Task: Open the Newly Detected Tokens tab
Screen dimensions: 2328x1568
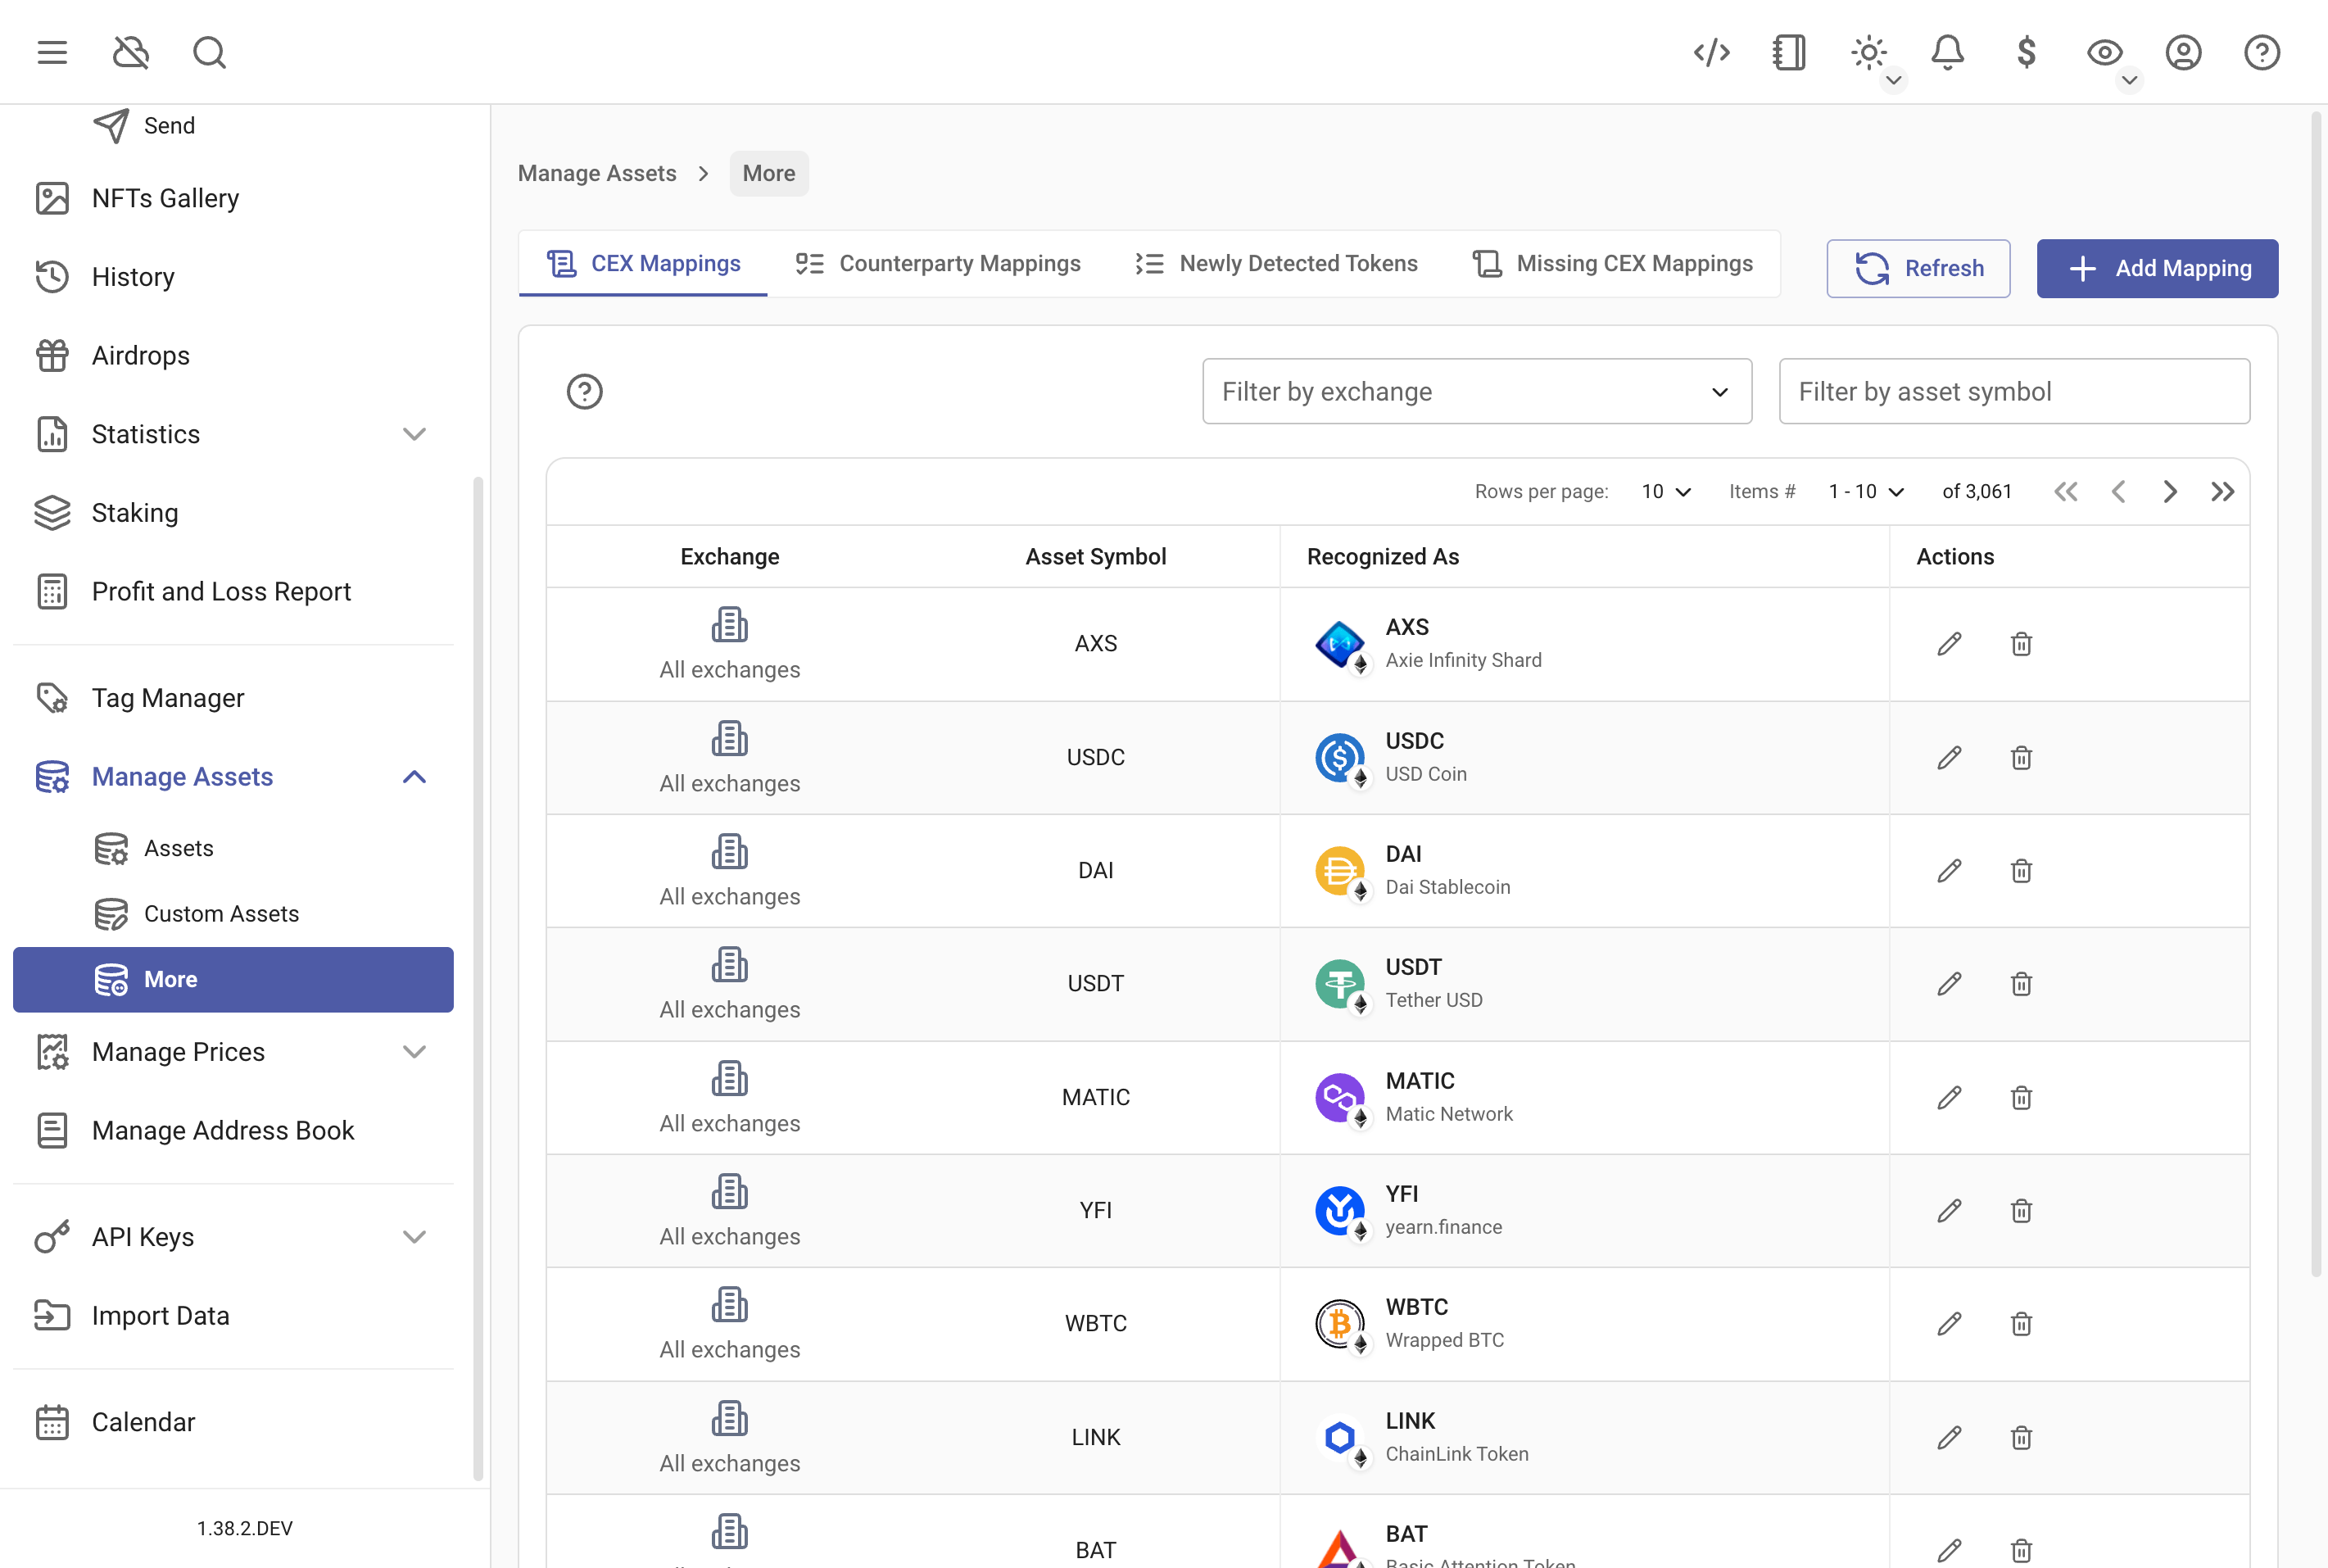Action: coord(1276,263)
